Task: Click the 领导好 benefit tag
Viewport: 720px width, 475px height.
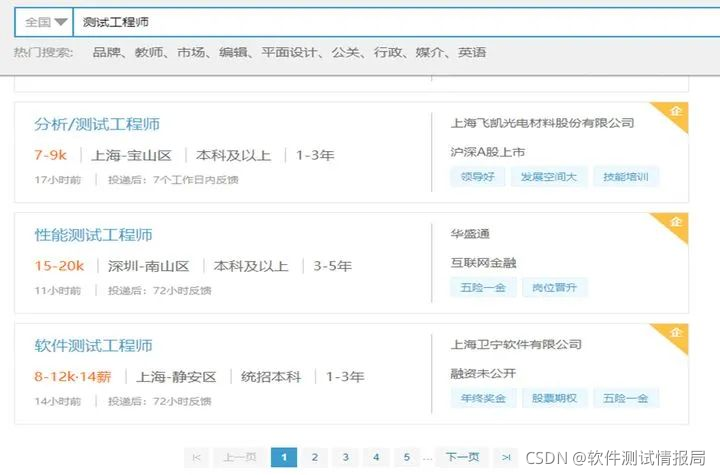Action: 478,177
